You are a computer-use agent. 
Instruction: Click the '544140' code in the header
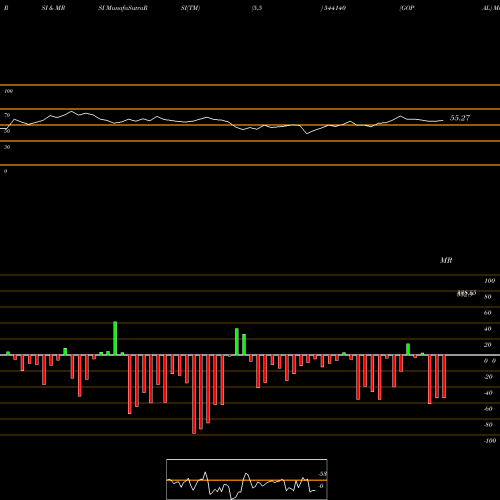pos(334,8)
